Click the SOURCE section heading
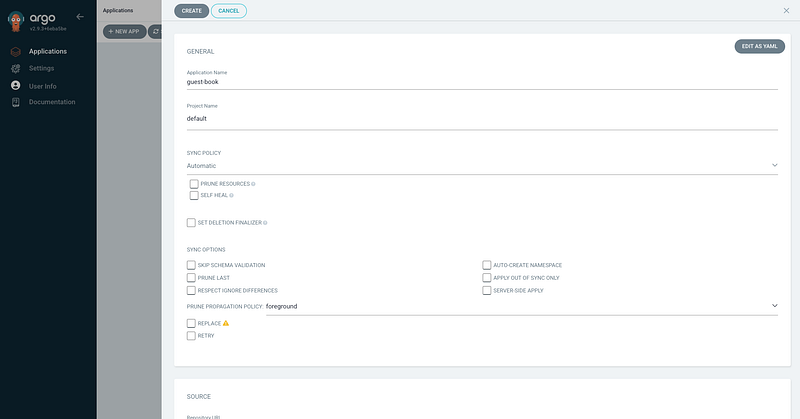800x419 pixels. 198,397
